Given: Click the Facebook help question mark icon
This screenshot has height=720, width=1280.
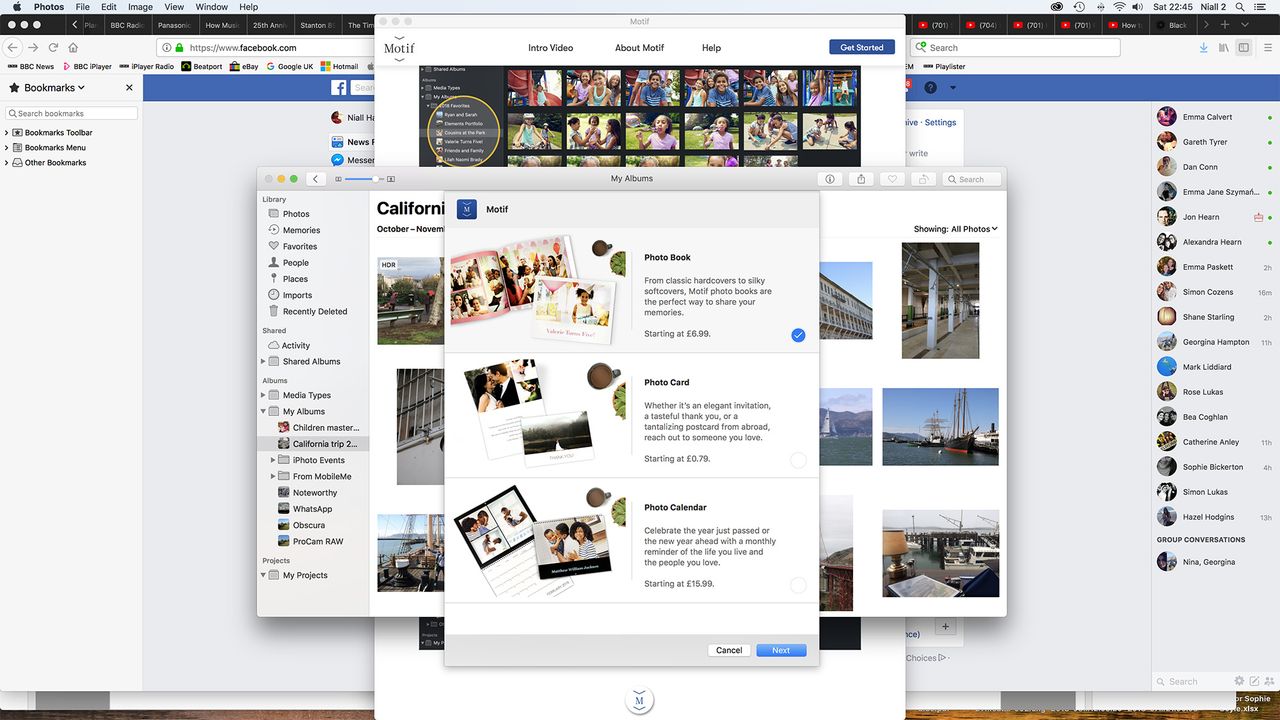Looking at the screenshot, I should [931, 88].
